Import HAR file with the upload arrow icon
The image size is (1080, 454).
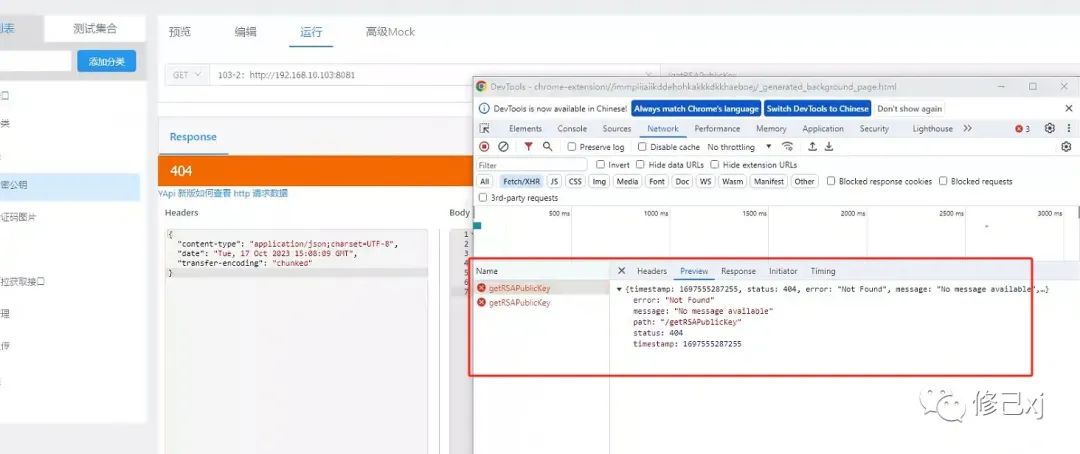click(x=812, y=147)
